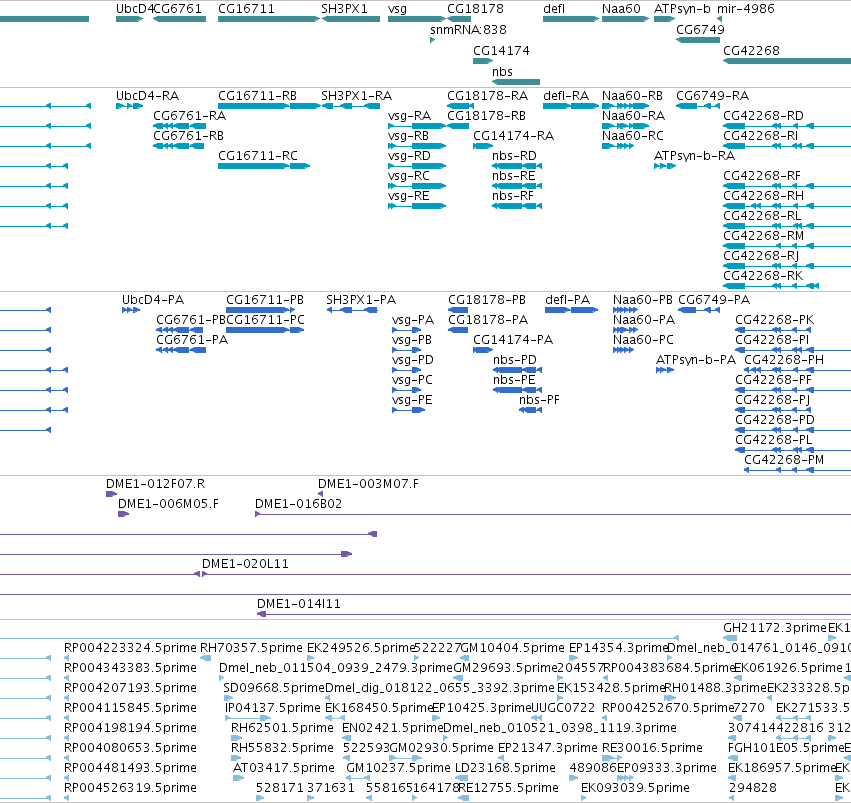Select protein Naa60-PB label
This screenshot has width=851, height=803.
[643, 299]
